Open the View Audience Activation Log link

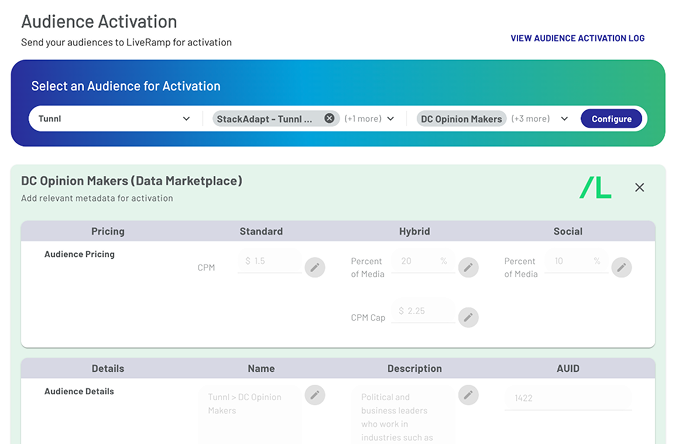pos(577,38)
